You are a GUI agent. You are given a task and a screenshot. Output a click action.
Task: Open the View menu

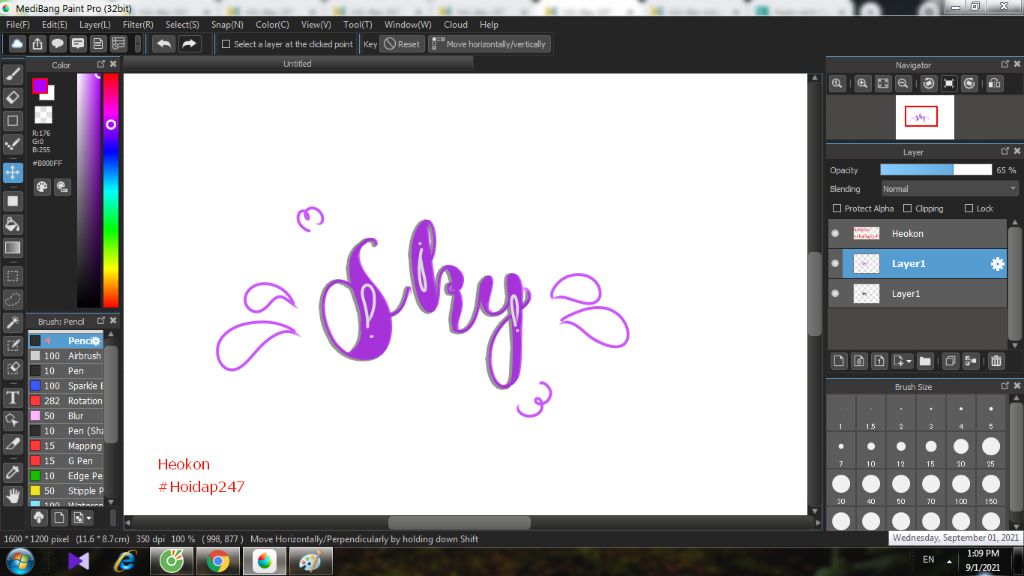(316, 24)
